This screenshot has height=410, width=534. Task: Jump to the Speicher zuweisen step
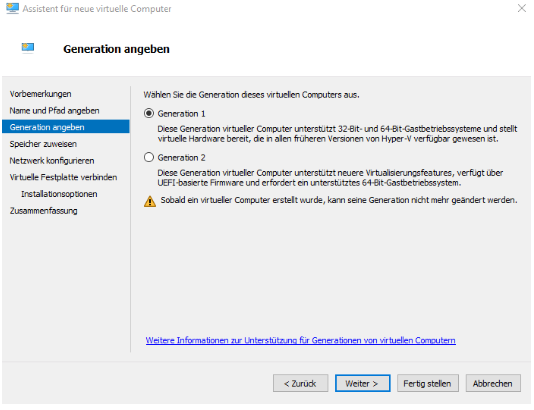click(x=43, y=144)
